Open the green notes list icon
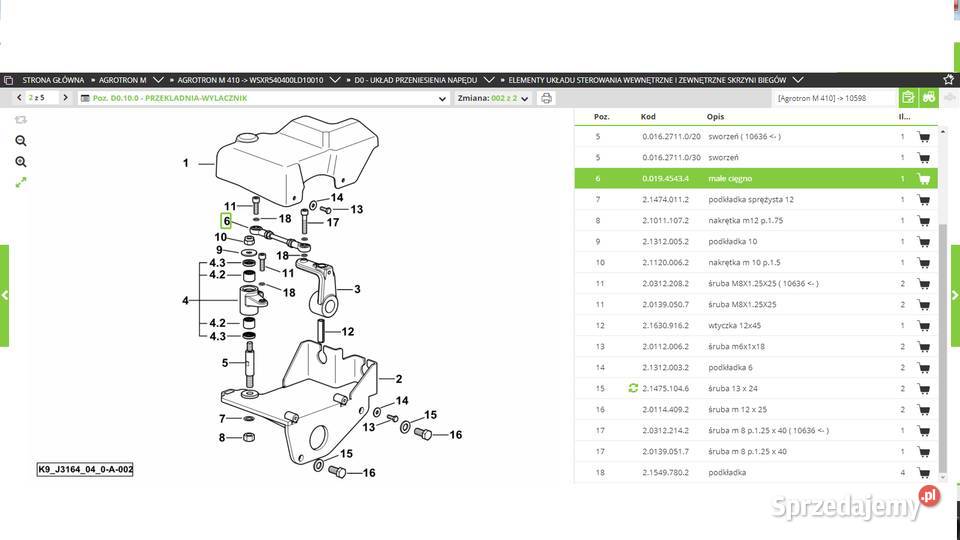This screenshot has height=540, width=960. click(x=907, y=98)
